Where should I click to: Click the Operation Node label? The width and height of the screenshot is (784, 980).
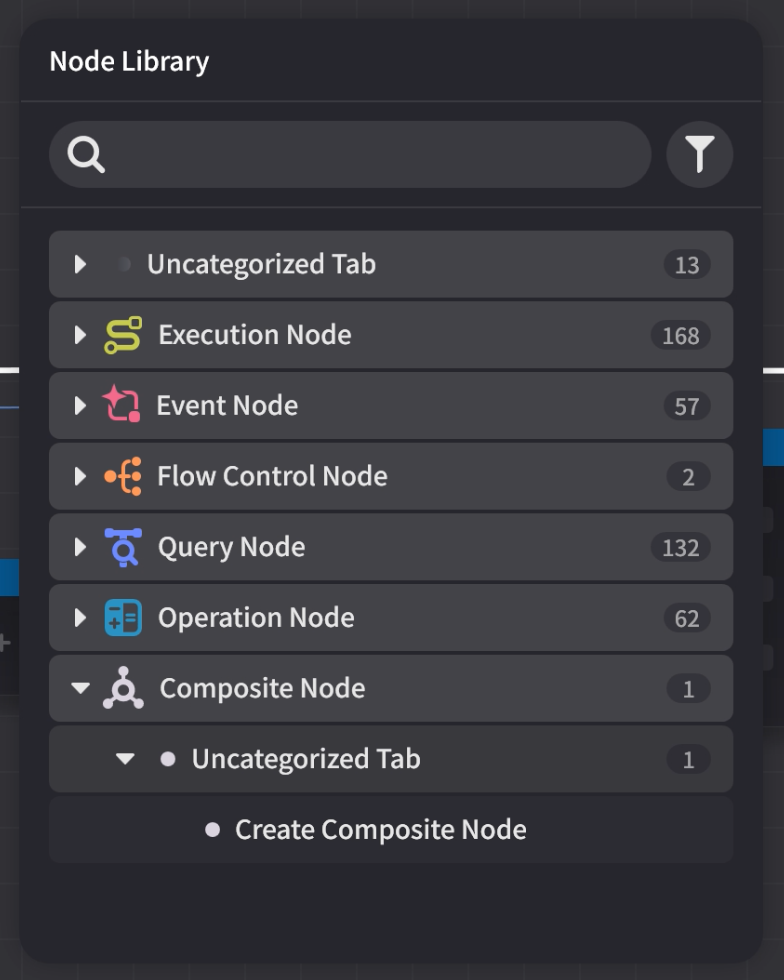pos(256,618)
